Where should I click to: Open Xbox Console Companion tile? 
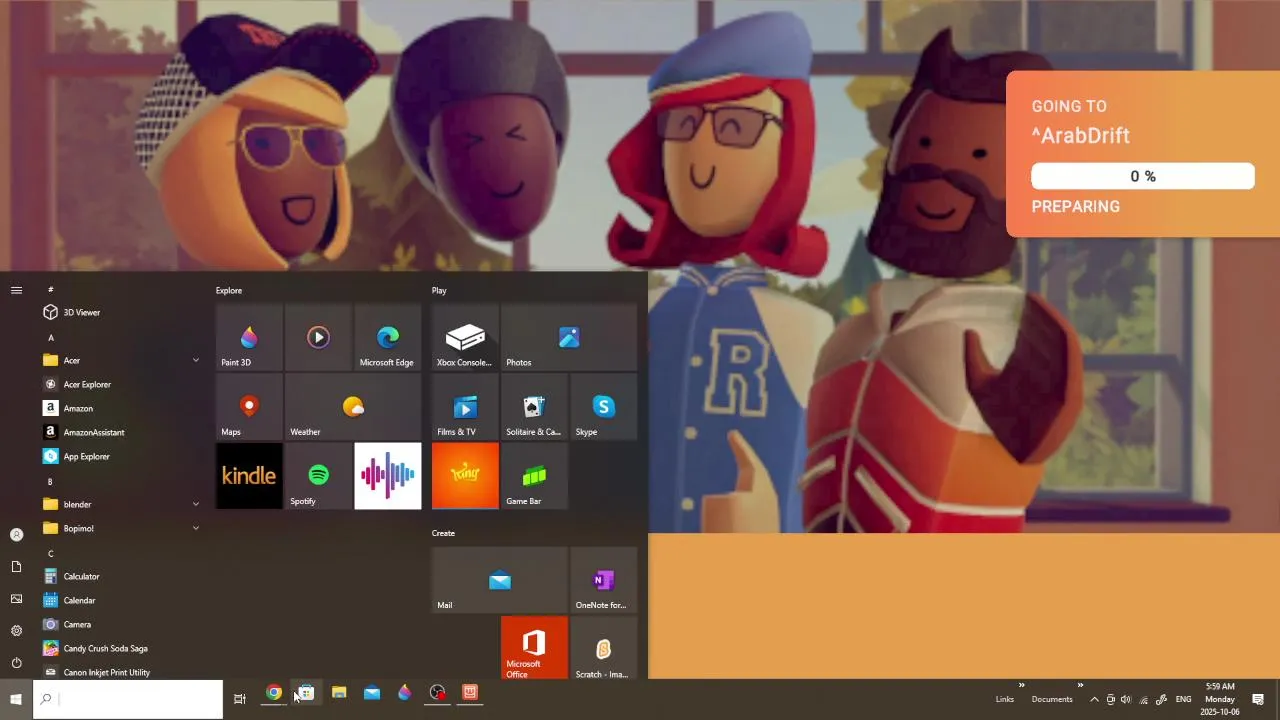pos(465,338)
